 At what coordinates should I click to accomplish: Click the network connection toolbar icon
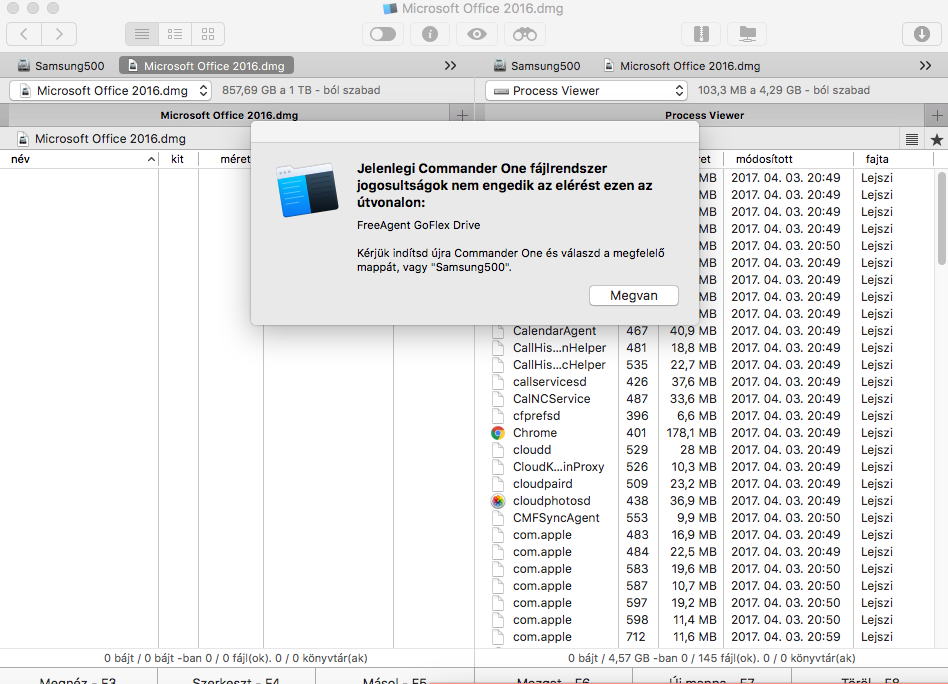click(747, 34)
